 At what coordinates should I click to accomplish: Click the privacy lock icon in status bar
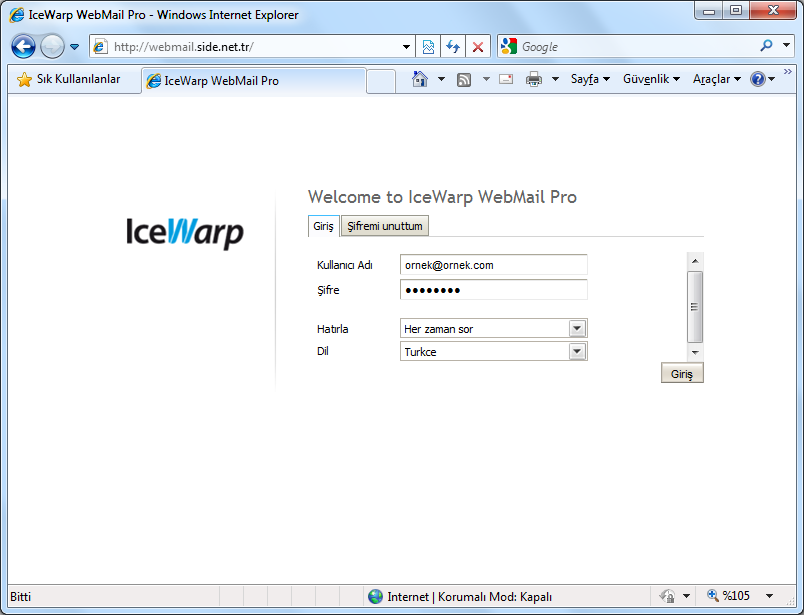click(x=667, y=596)
